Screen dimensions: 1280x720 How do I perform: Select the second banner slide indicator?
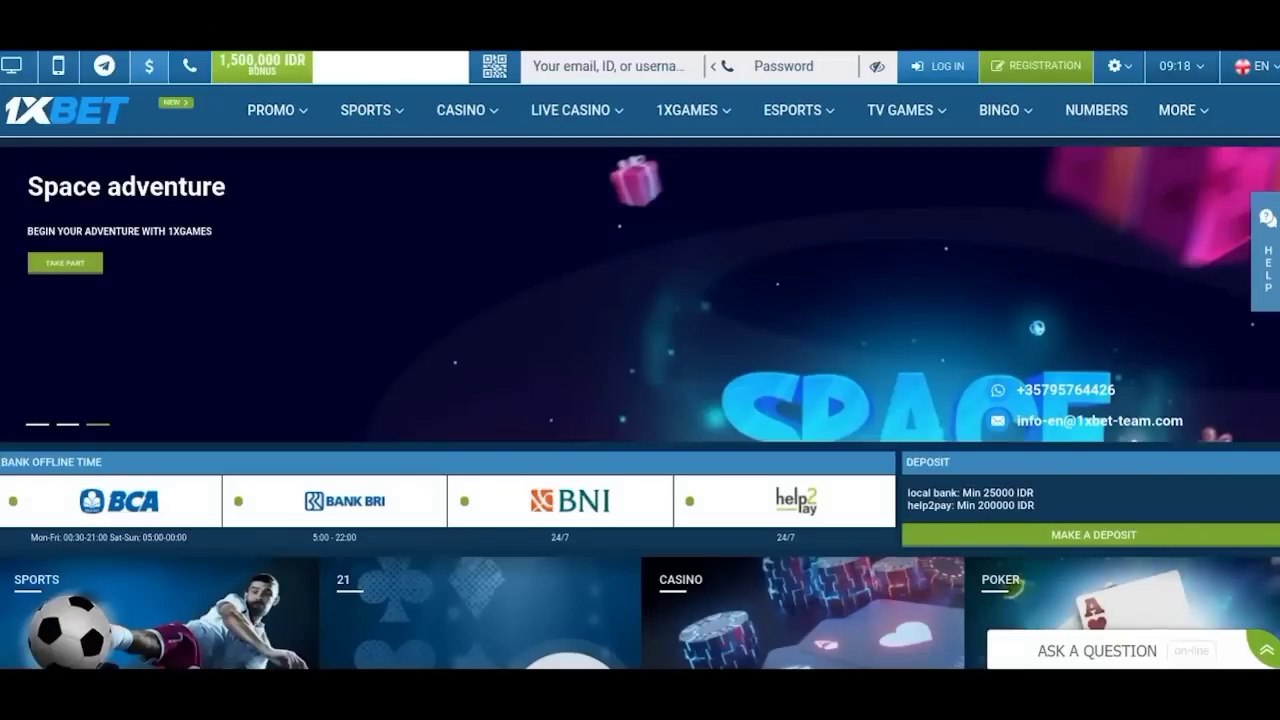click(67, 425)
